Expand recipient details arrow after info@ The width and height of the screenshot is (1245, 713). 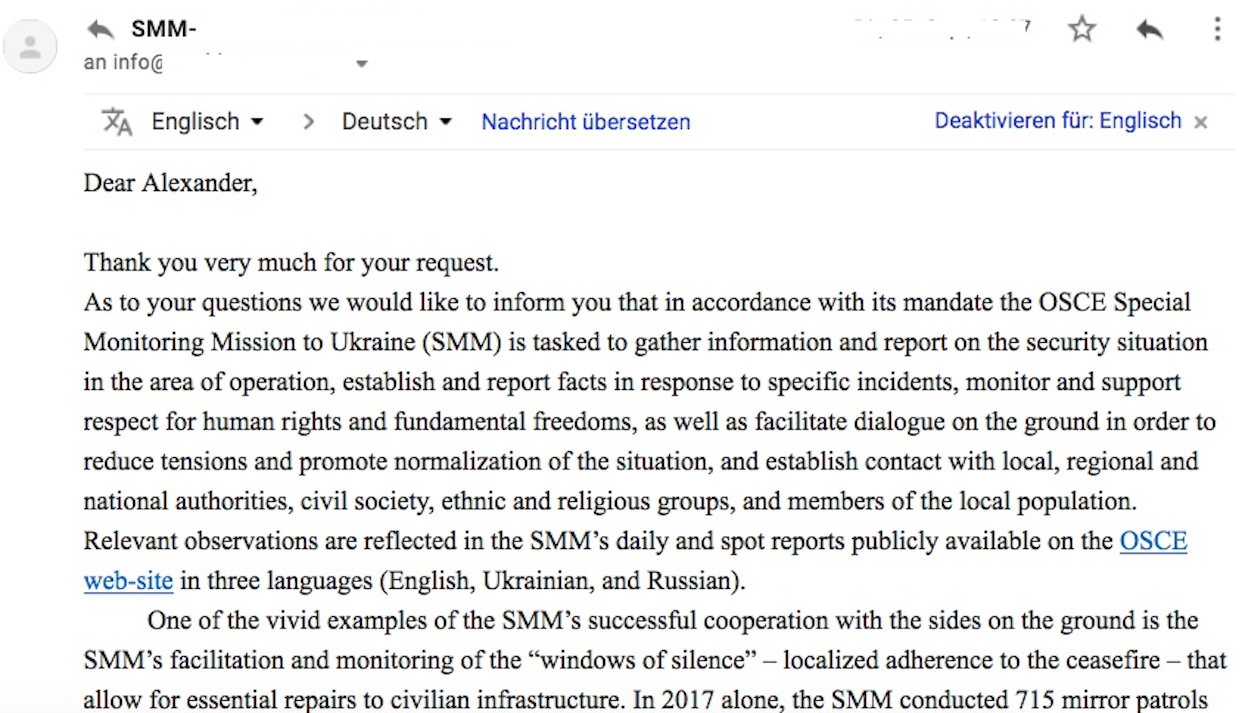(x=362, y=64)
